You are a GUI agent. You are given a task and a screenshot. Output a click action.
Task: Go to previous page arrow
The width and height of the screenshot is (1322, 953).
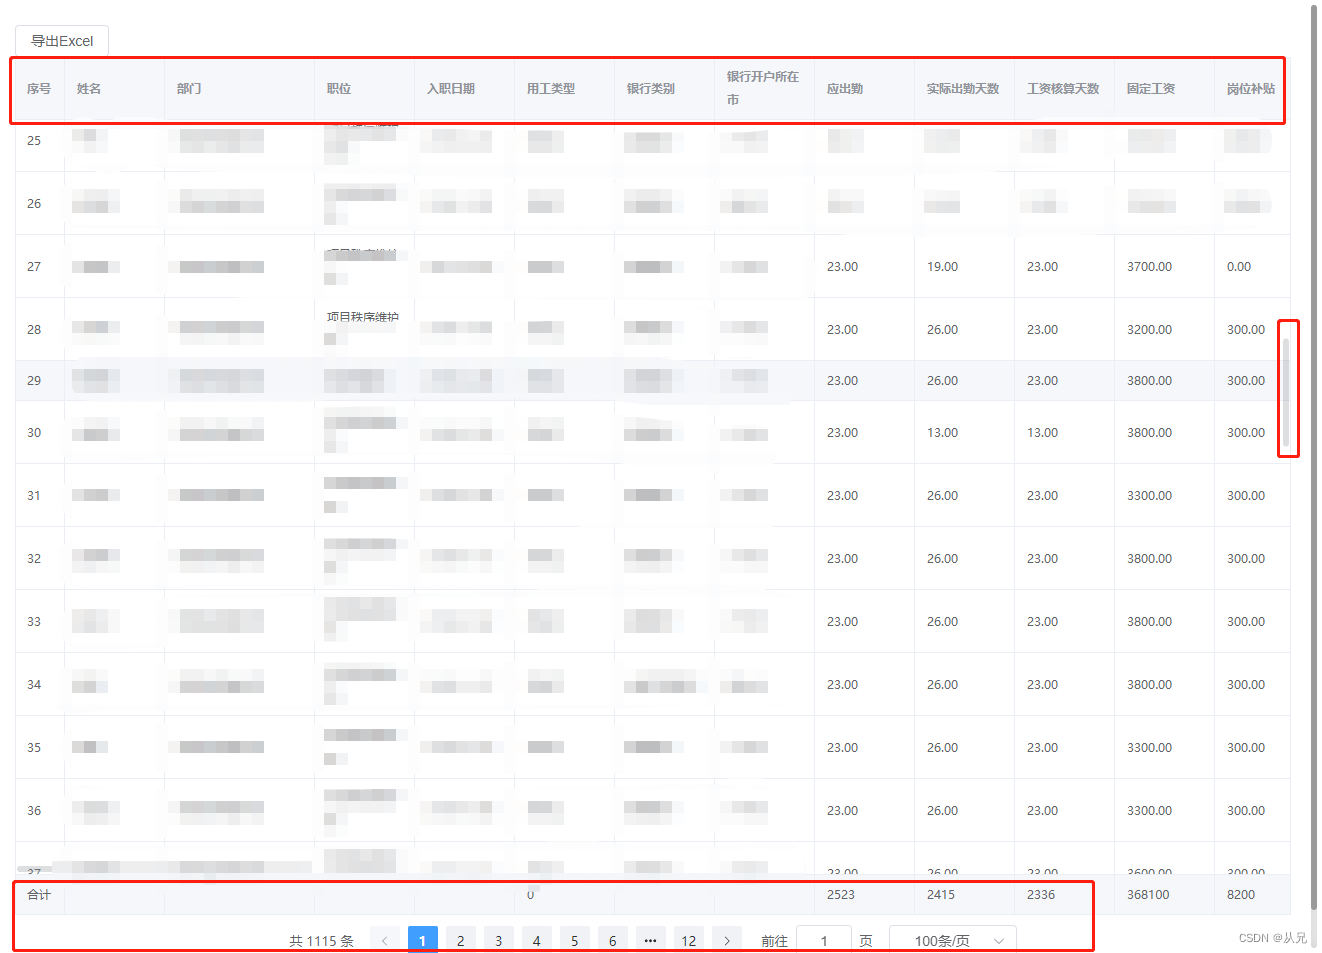(384, 940)
